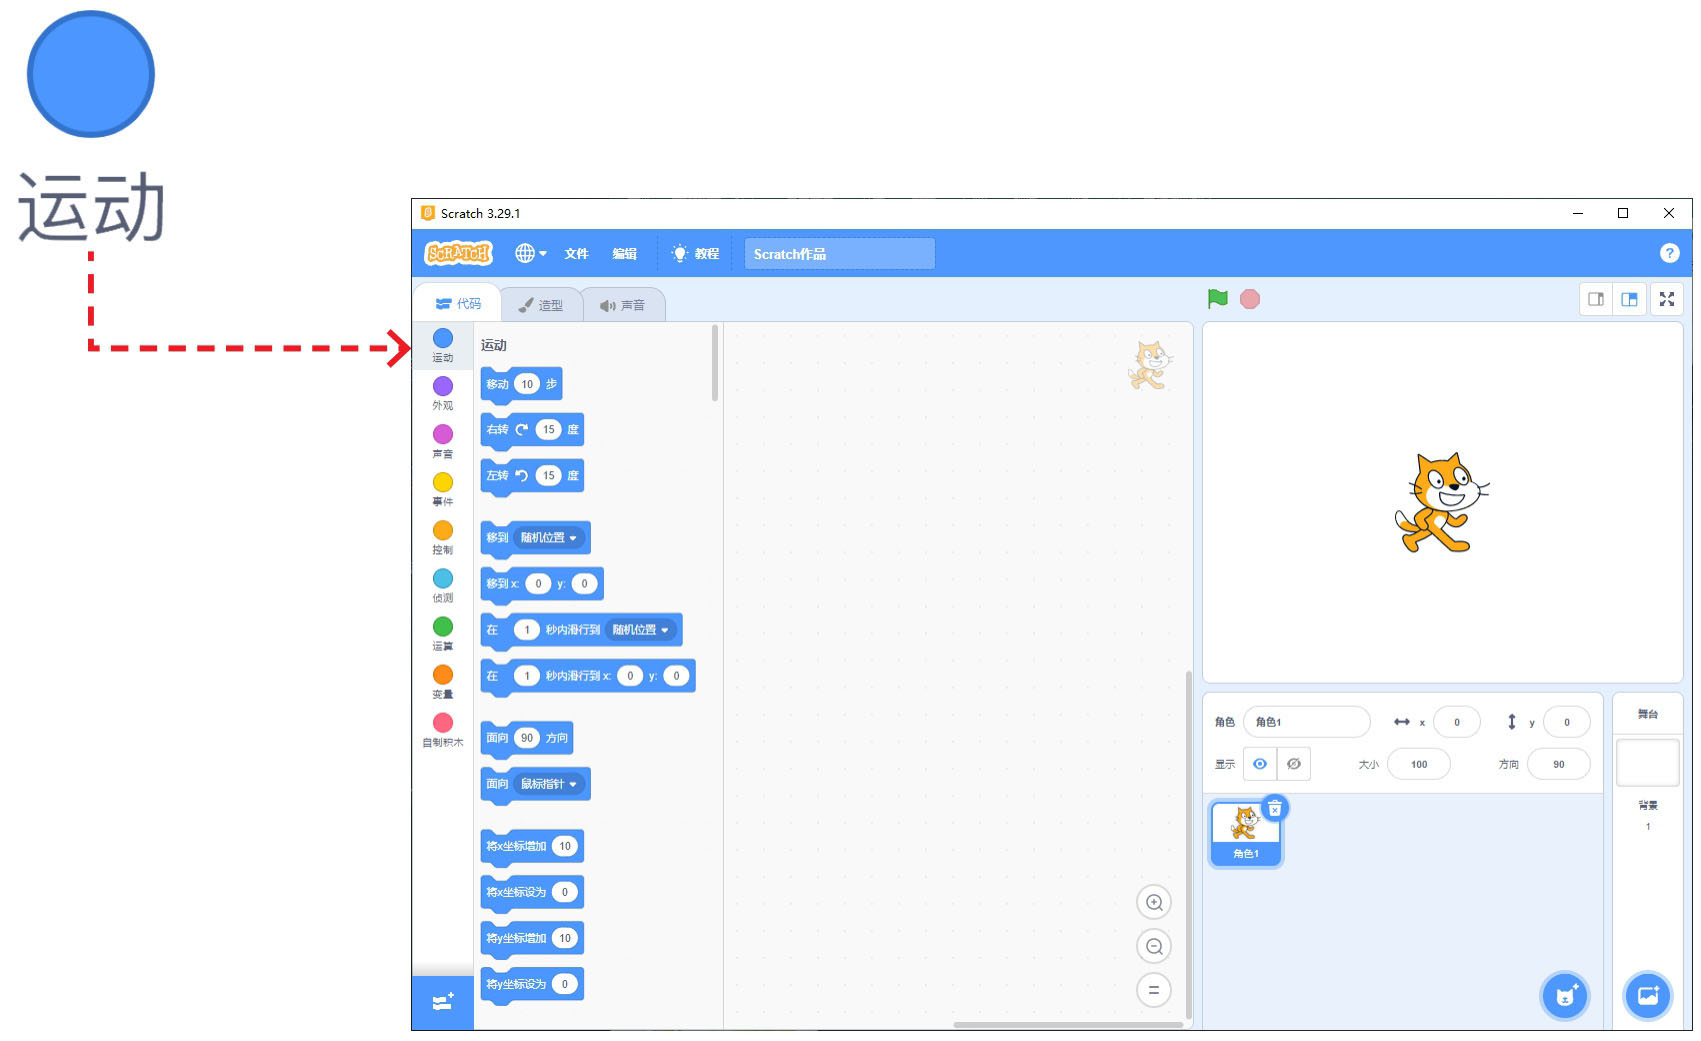This screenshot has width=1701, height=1041.
Task: Open the 文件 menu
Action: pos(576,254)
